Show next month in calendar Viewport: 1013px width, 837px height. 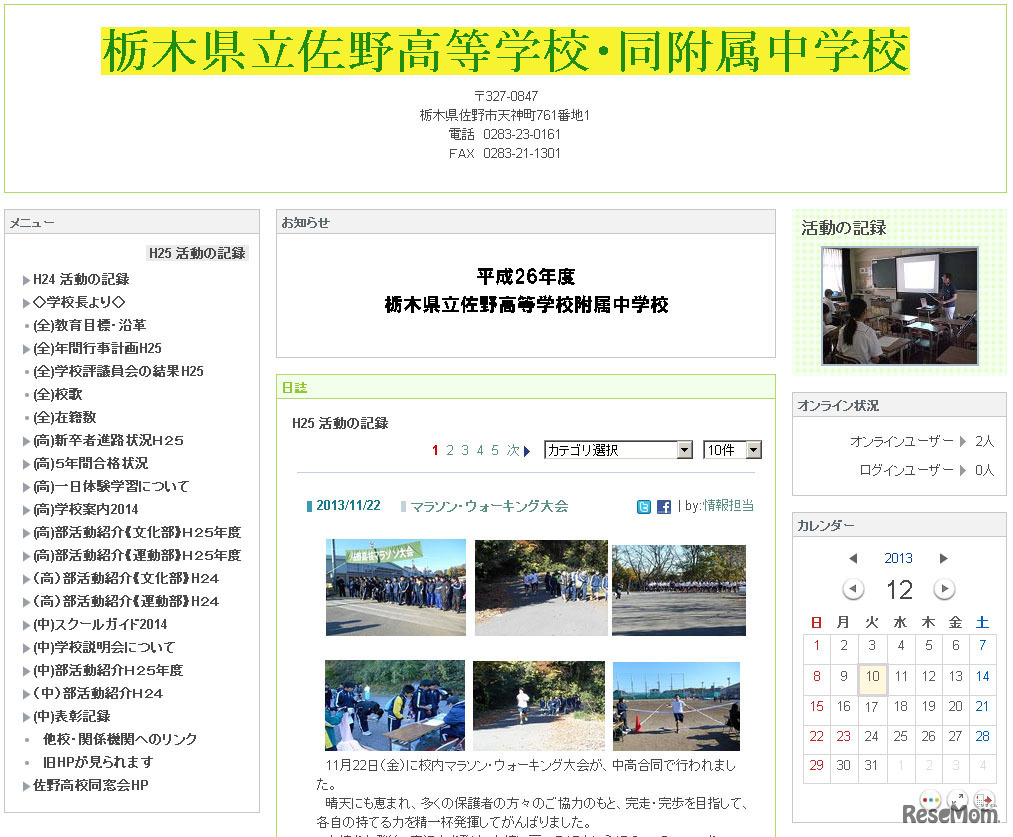944,589
